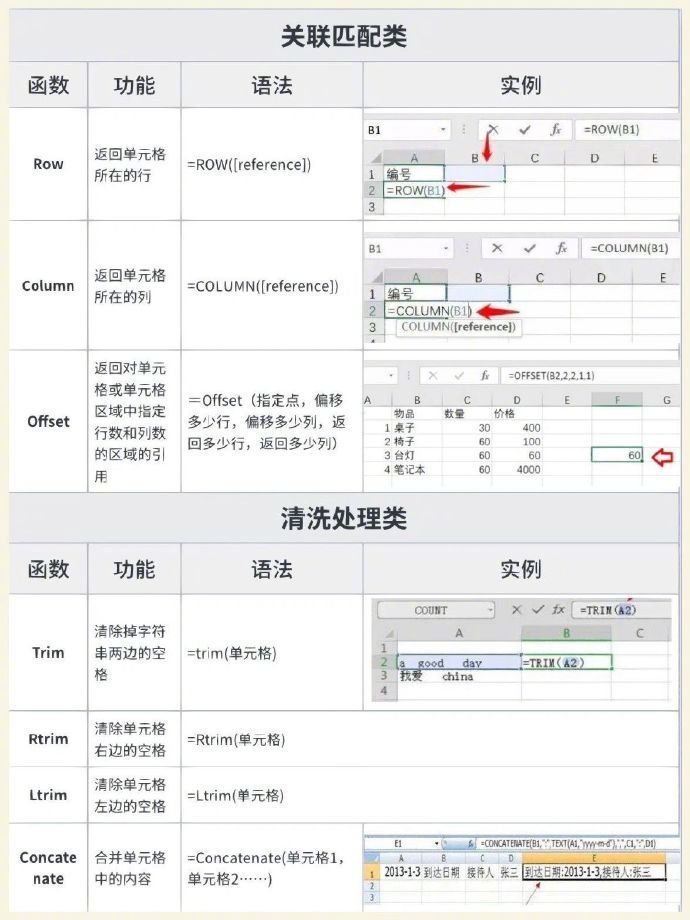Click the select-all corner in the ROW example sheet

pos(375,158)
